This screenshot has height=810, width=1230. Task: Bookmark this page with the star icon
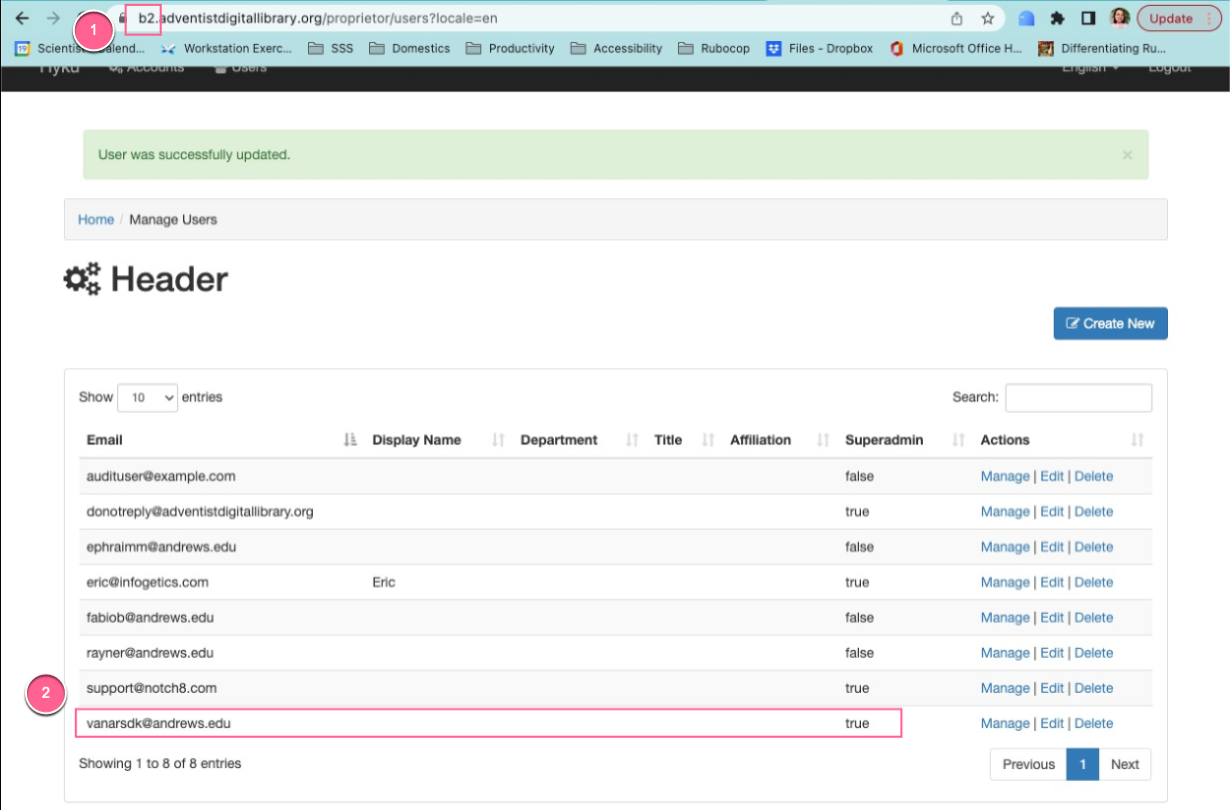point(988,18)
